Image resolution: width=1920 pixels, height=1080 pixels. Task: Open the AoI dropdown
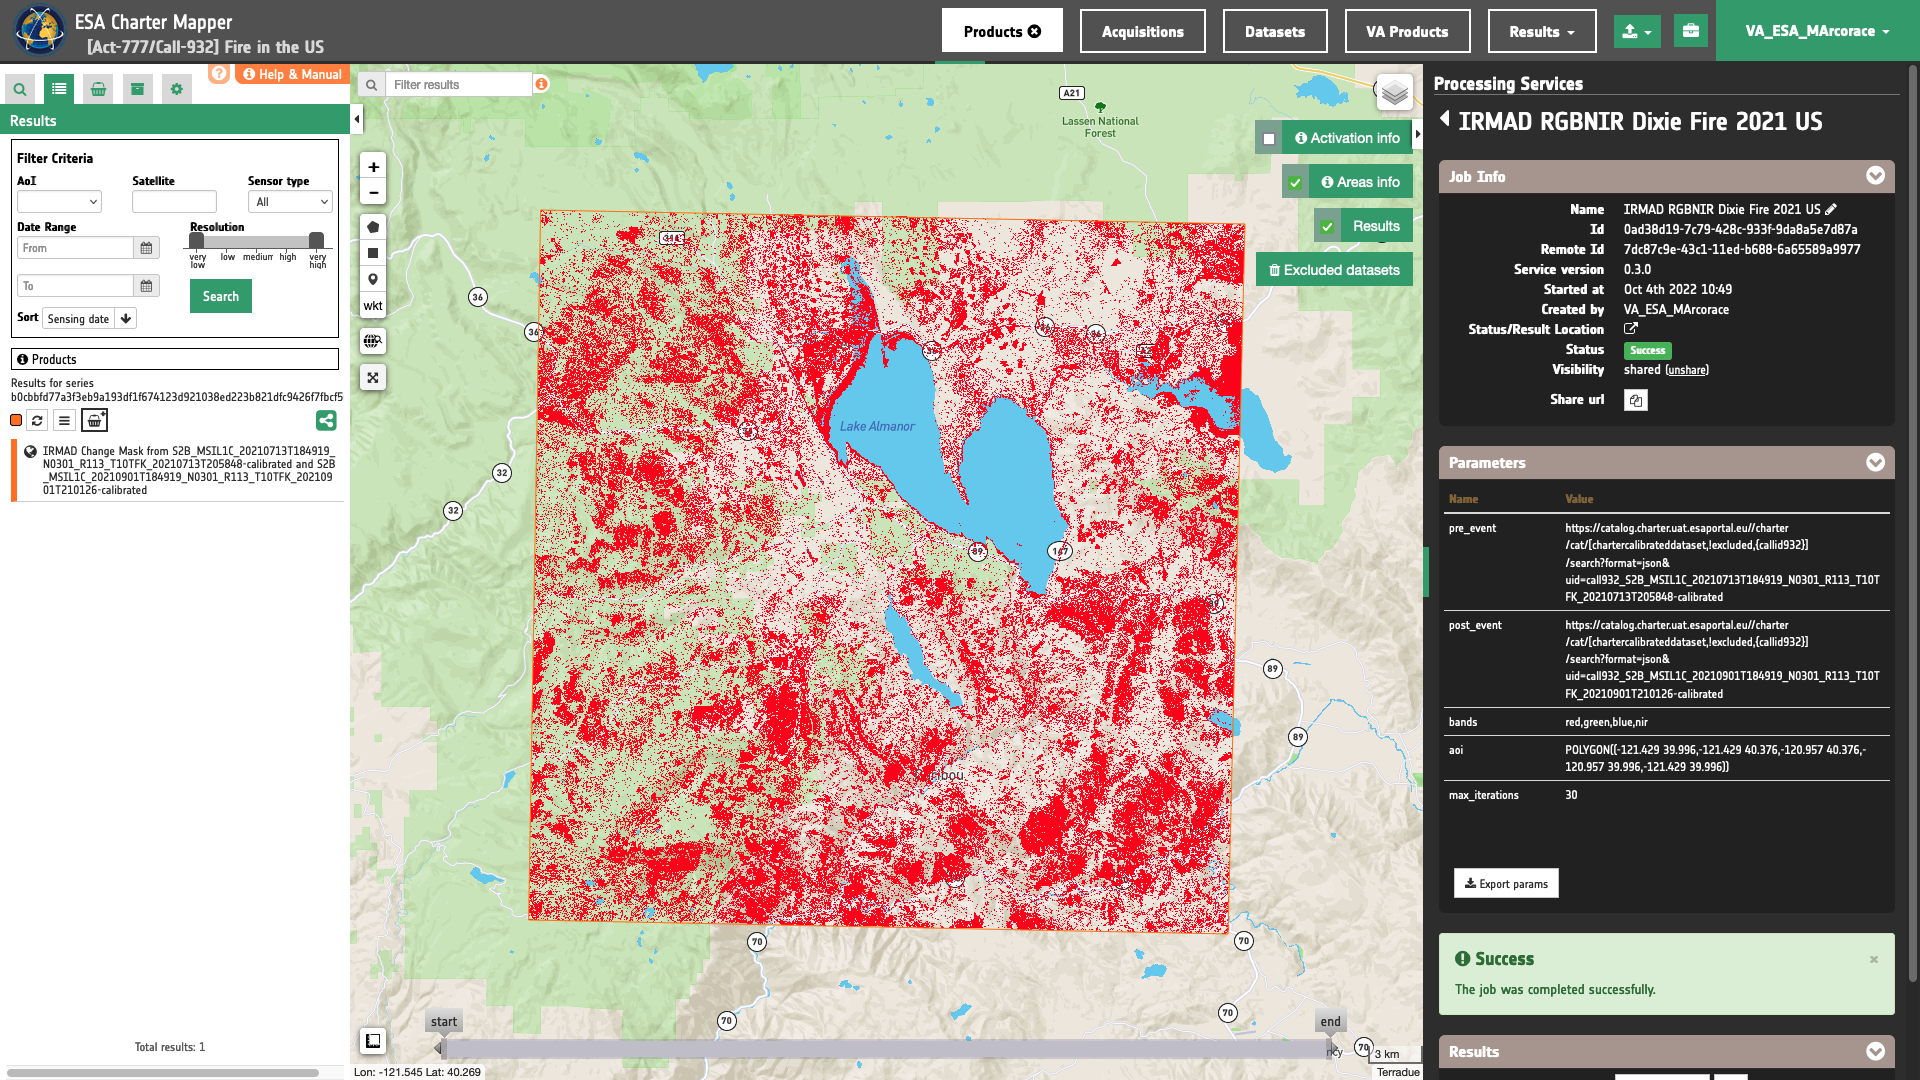coord(59,202)
